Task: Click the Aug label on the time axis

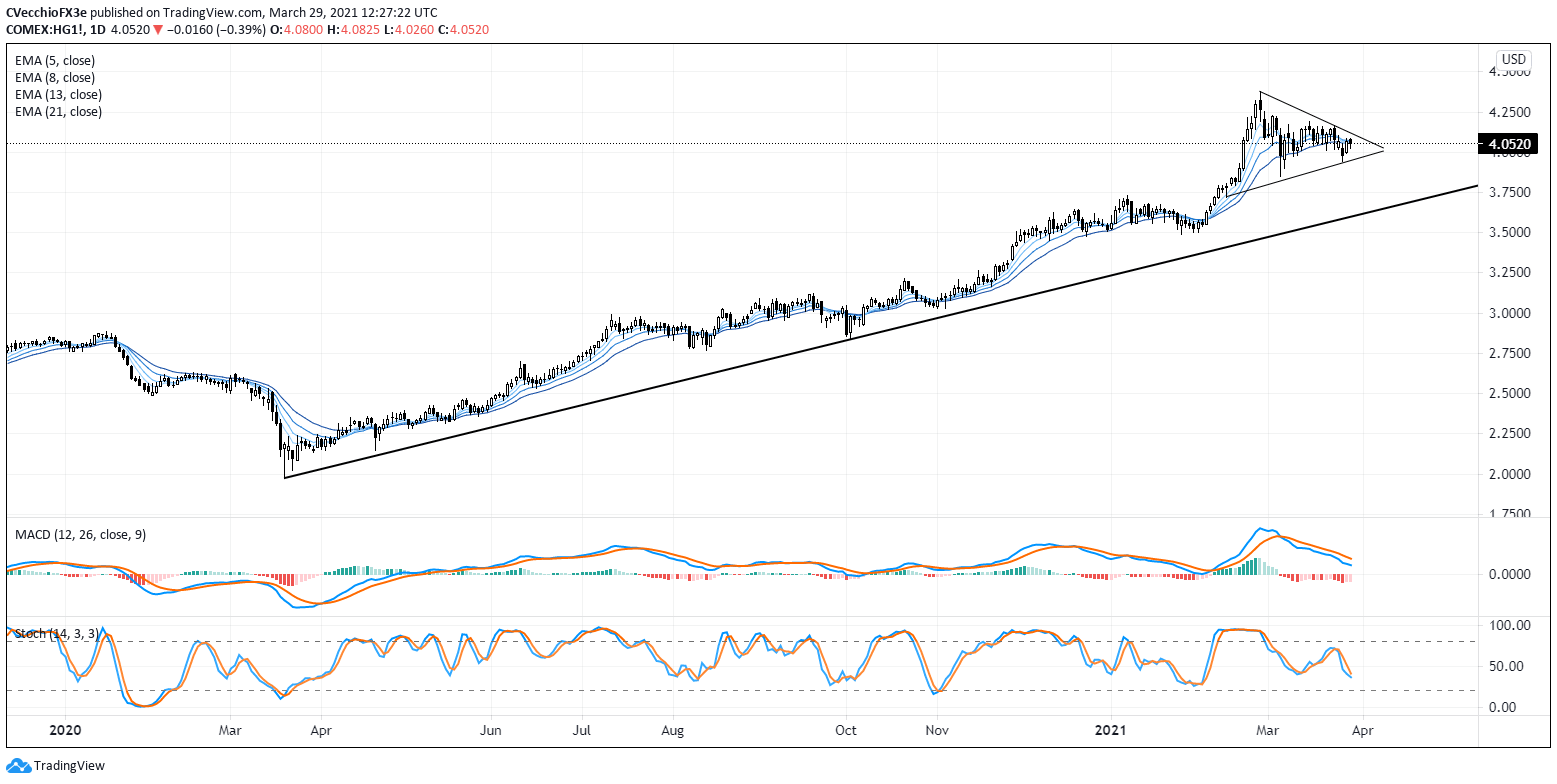Action: point(672,731)
